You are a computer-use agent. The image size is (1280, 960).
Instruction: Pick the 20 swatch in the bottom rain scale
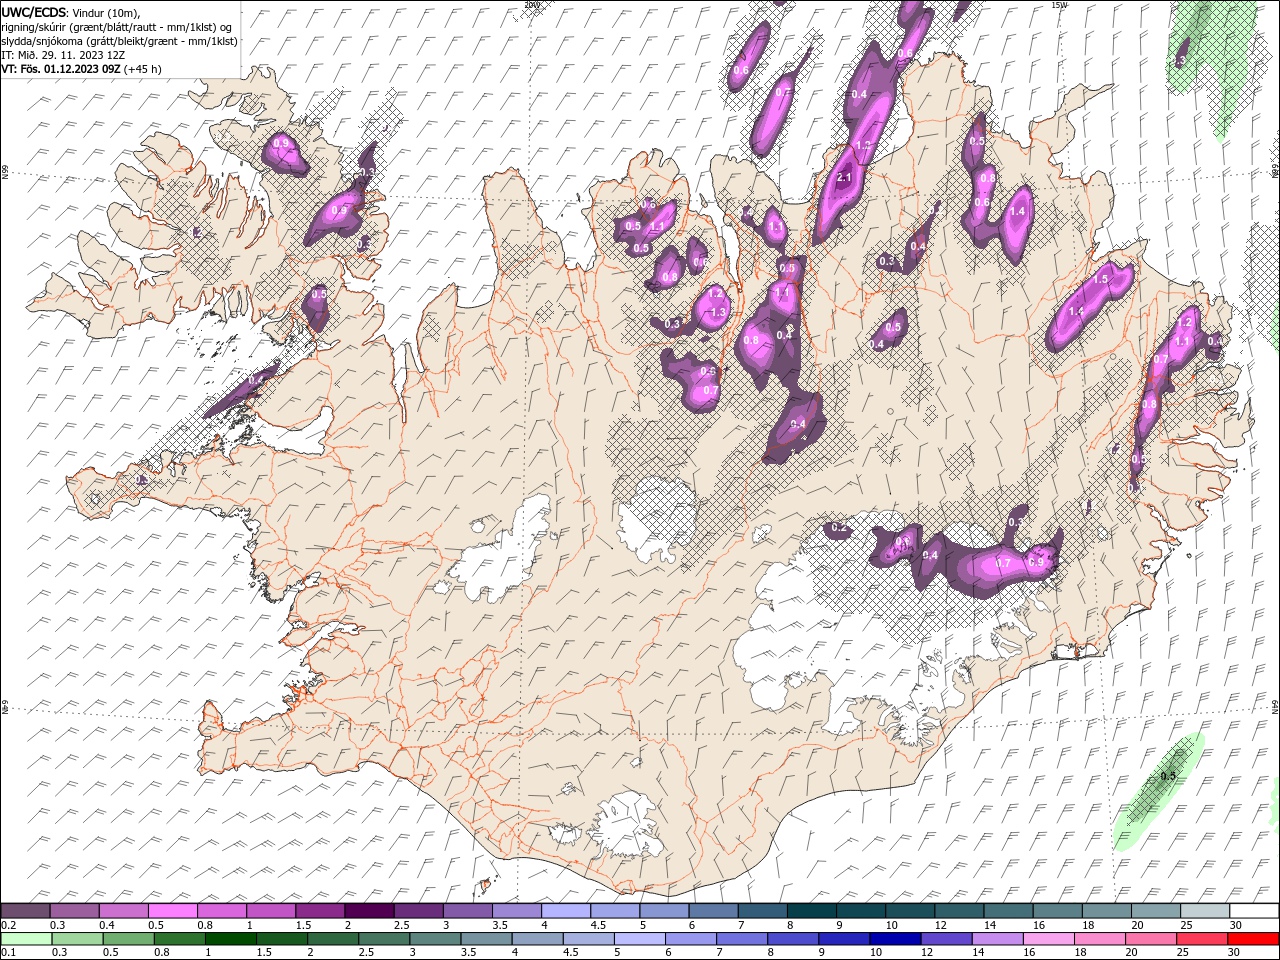(x=1151, y=939)
